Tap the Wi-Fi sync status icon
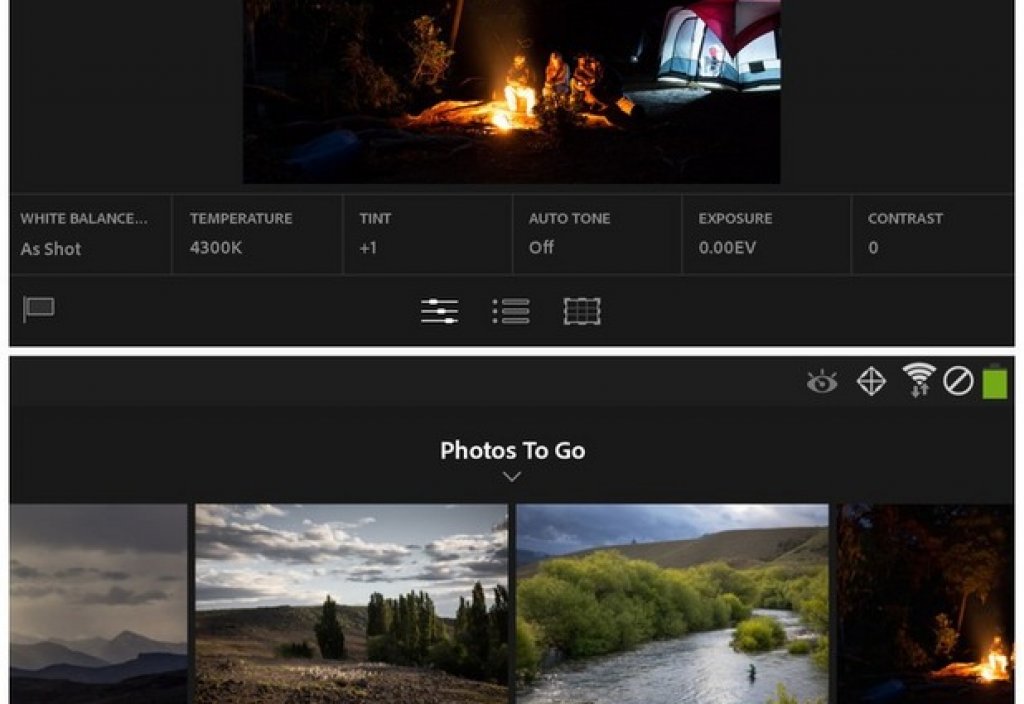This screenshot has height=704, width=1024. tap(918, 380)
